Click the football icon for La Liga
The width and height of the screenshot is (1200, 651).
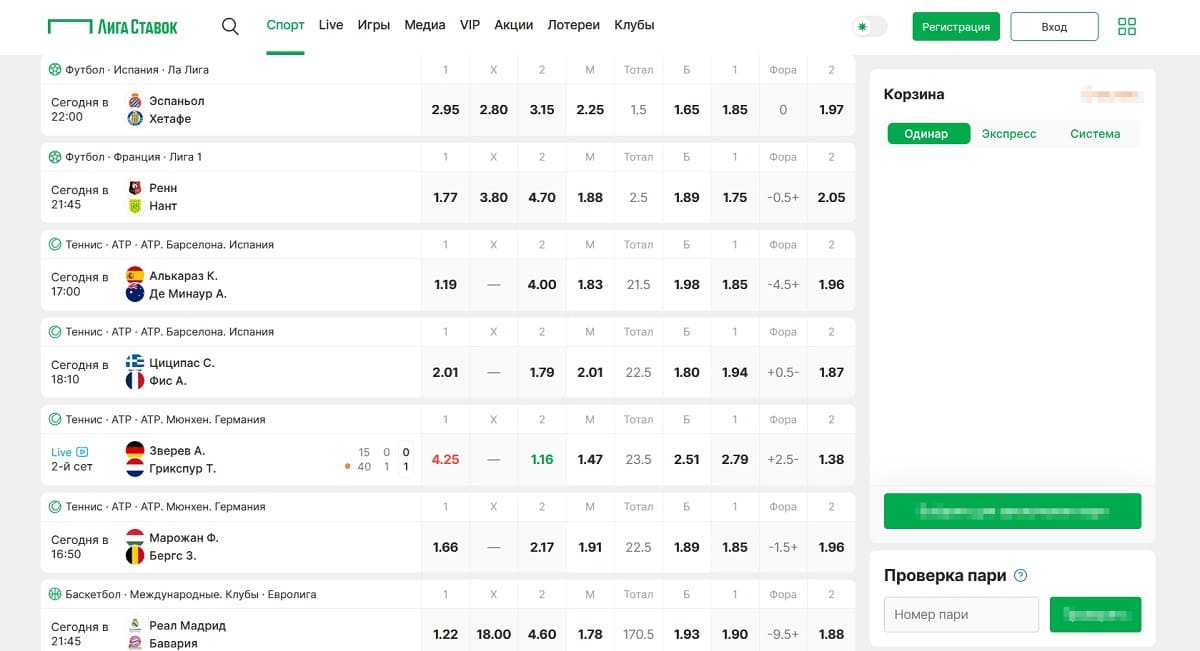point(55,70)
